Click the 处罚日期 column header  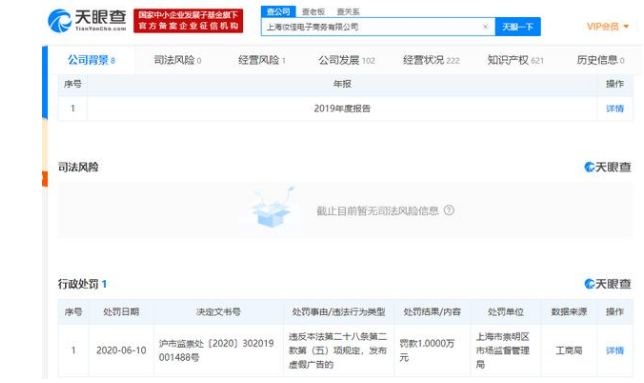click(121, 312)
